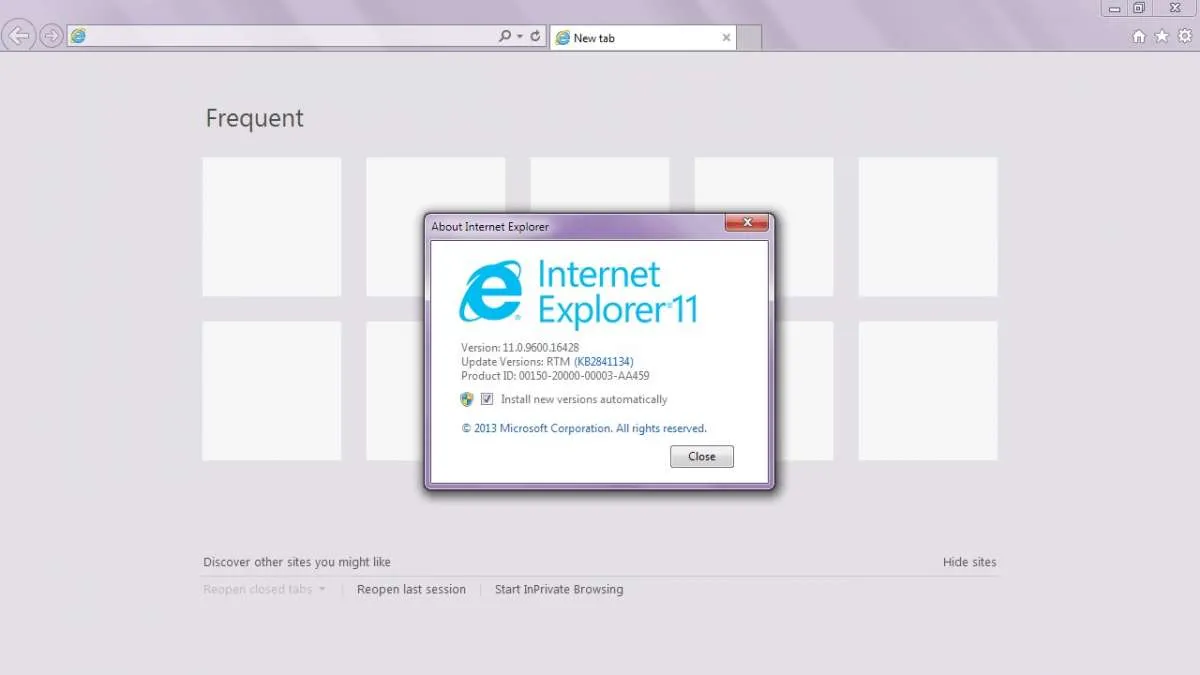Click the Microsoft Corporation copyright link
The height and width of the screenshot is (675, 1200).
tap(584, 428)
